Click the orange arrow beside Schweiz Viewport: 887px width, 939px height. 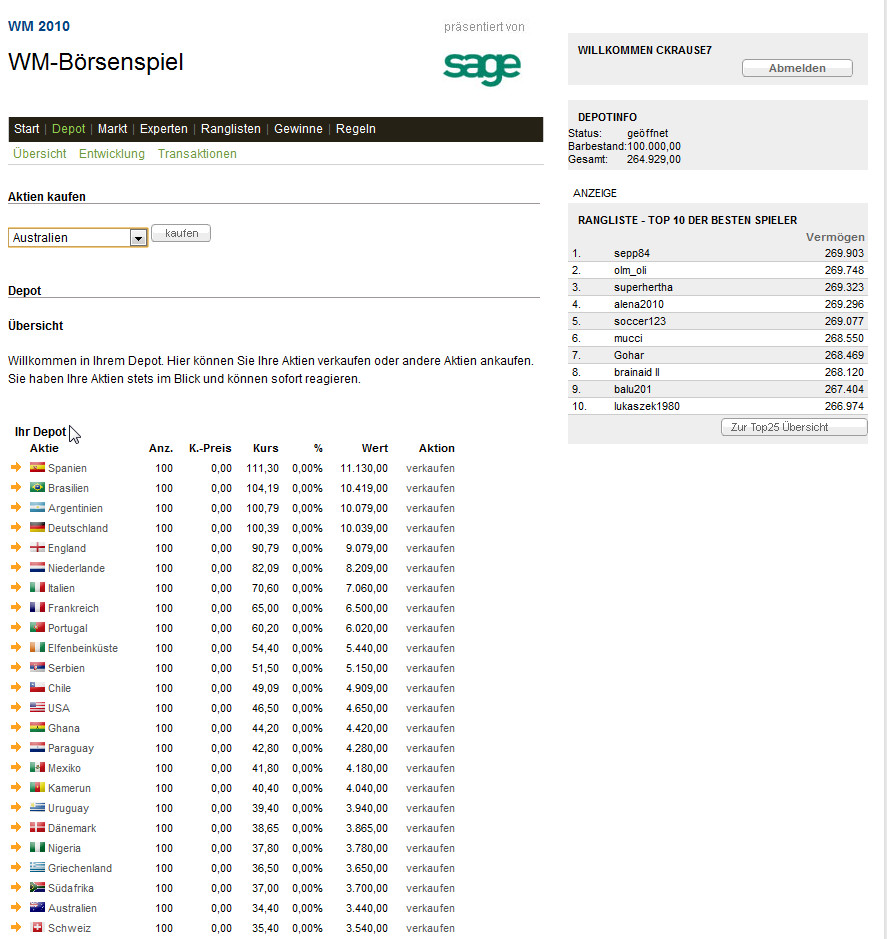(16, 927)
